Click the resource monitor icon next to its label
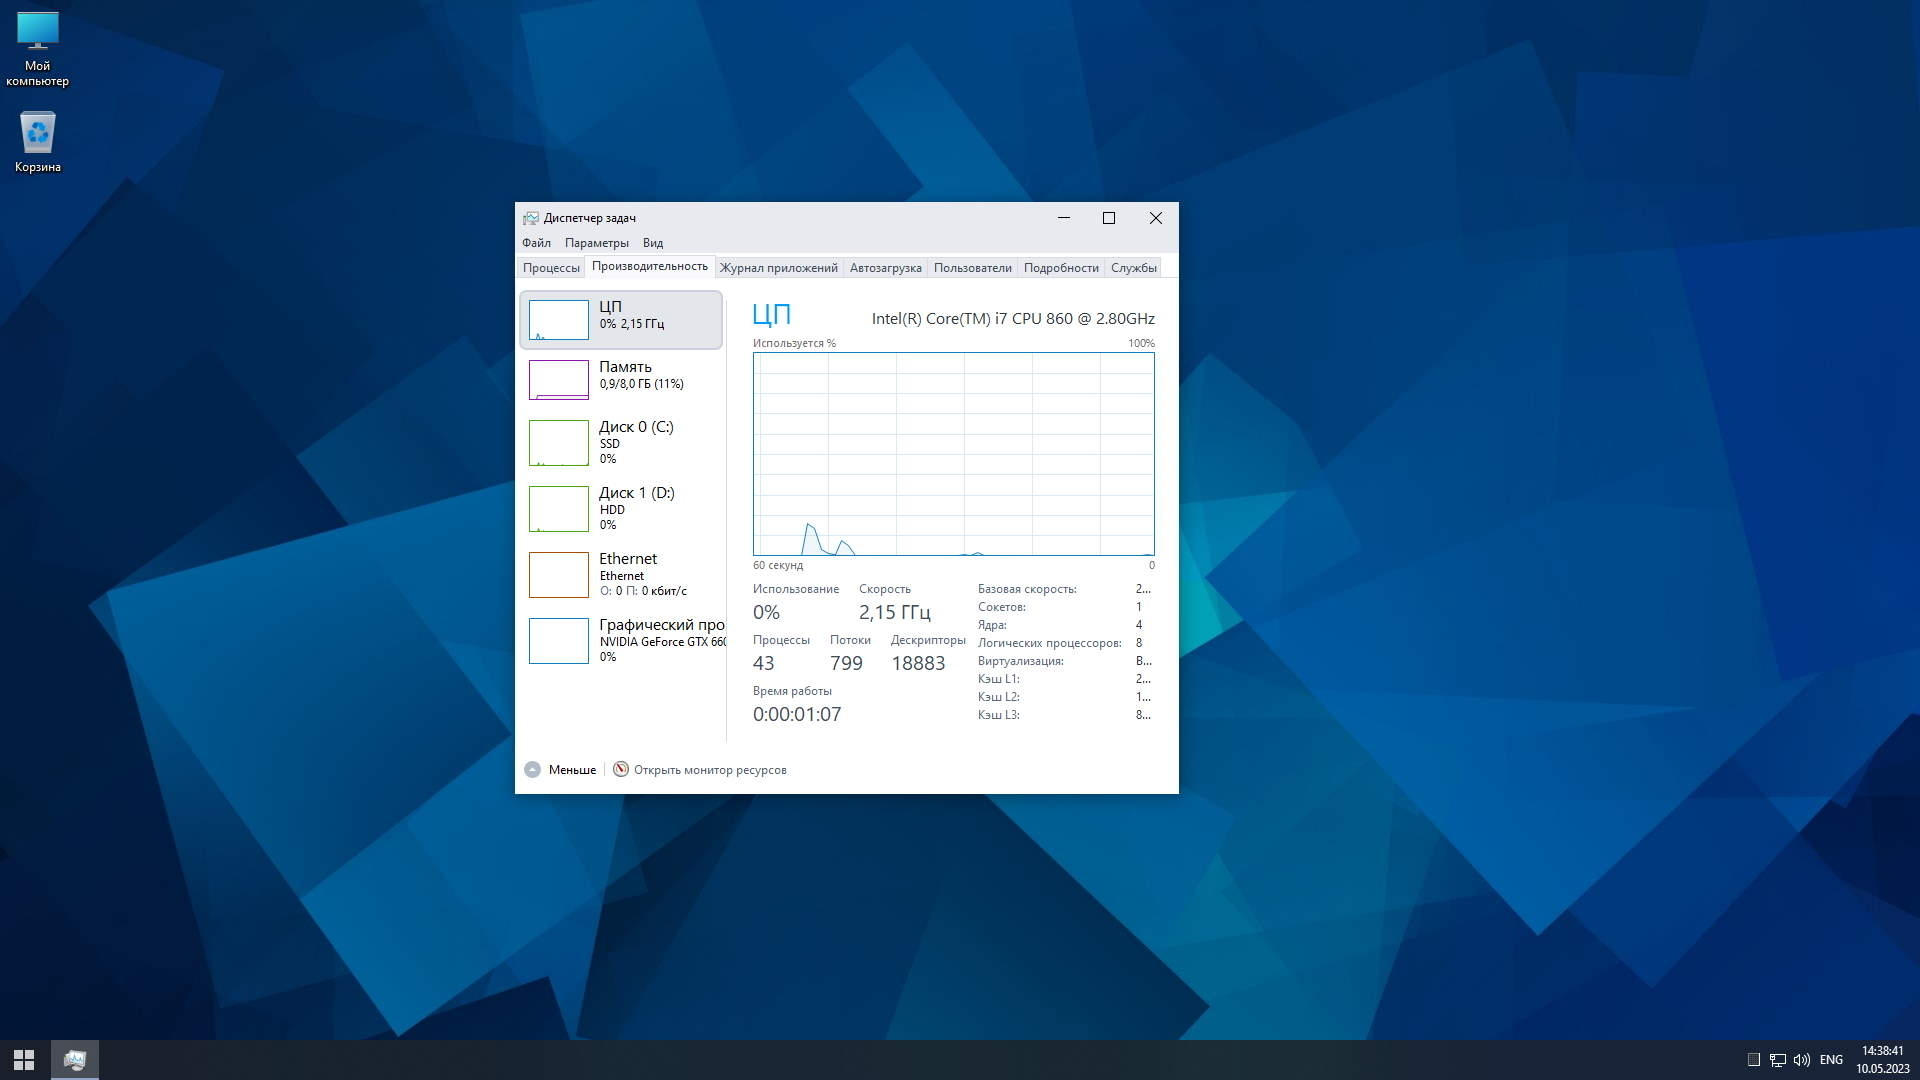The width and height of the screenshot is (1920, 1080). coord(621,769)
